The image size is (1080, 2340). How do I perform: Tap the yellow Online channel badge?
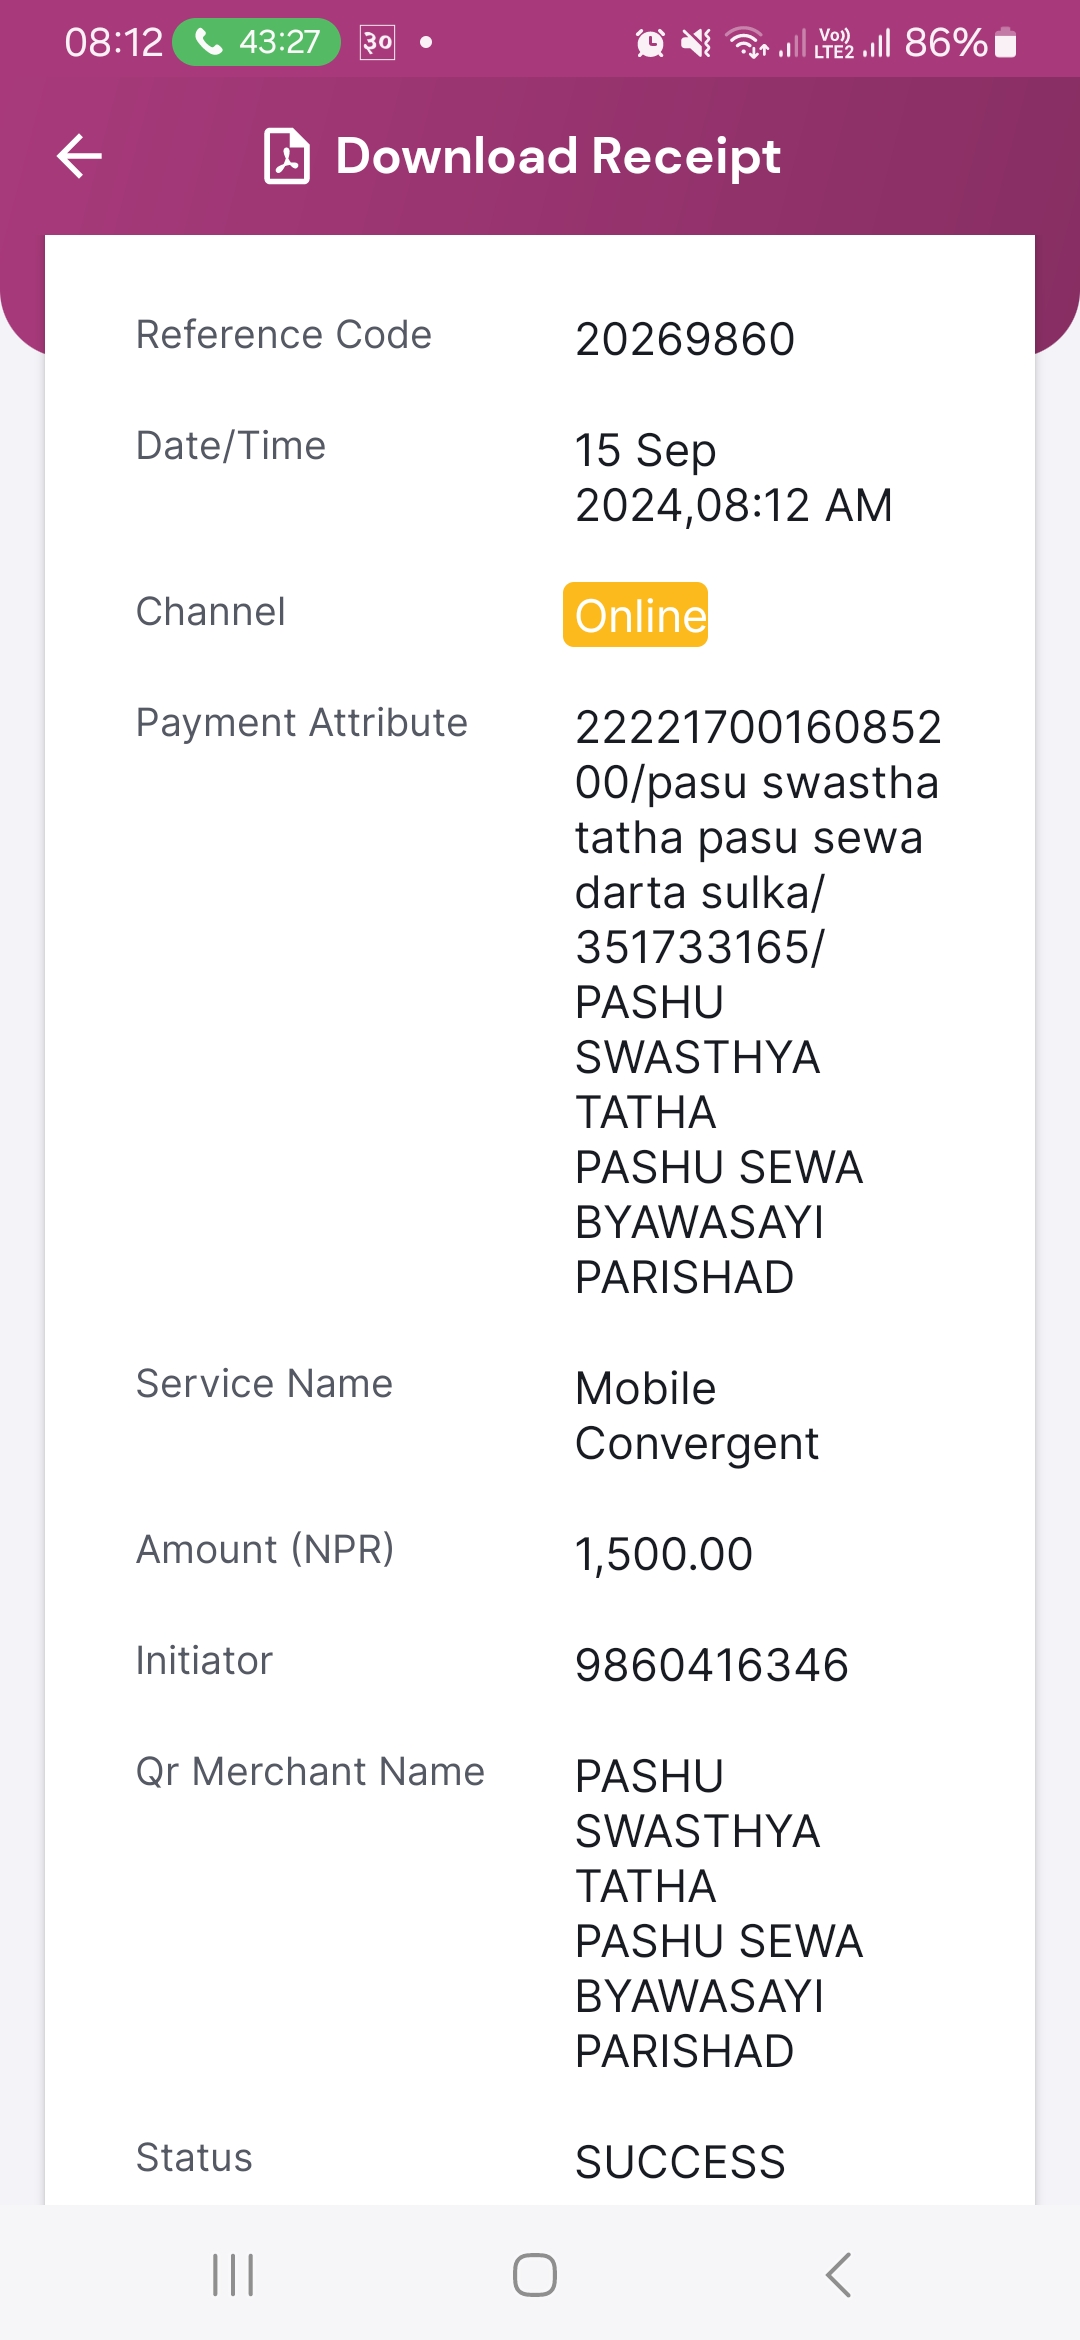[x=636, y=615]
